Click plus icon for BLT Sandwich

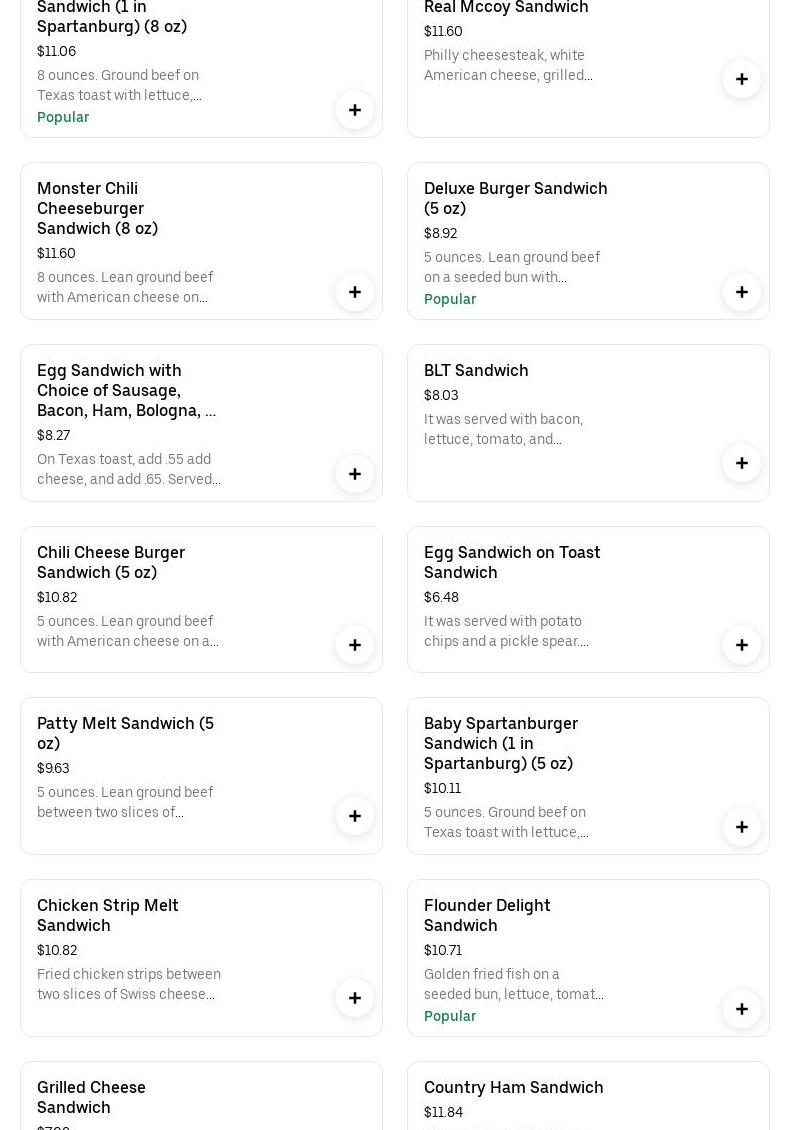point(742,463)
